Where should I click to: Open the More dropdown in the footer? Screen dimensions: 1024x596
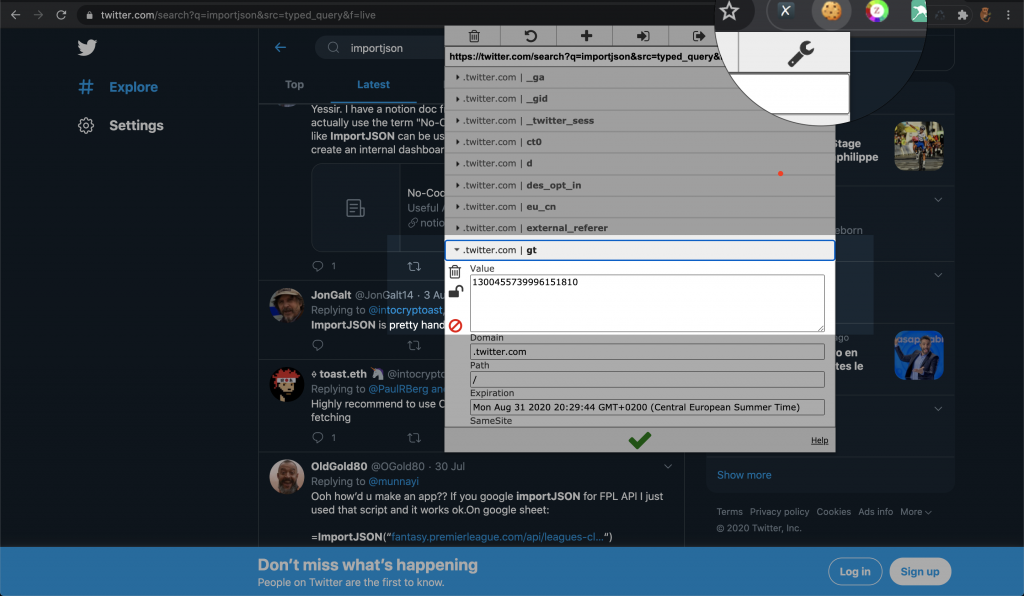tap(916, 512)
